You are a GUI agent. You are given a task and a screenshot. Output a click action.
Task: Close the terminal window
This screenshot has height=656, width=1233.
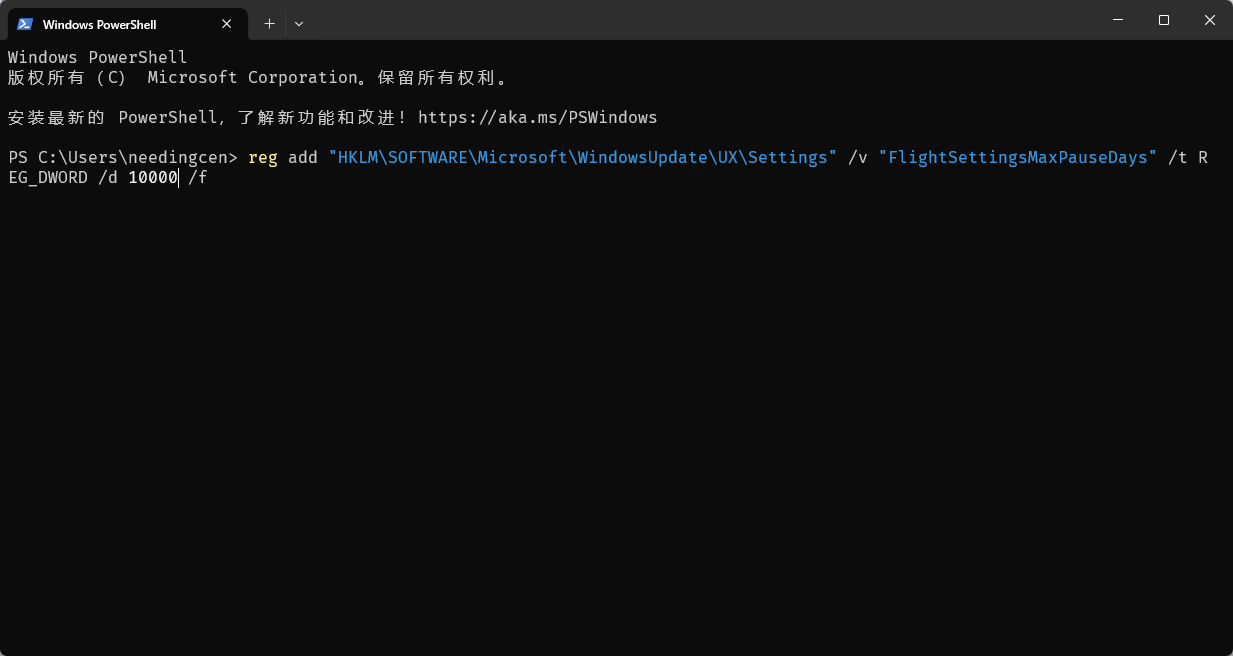coord(1210,20)
